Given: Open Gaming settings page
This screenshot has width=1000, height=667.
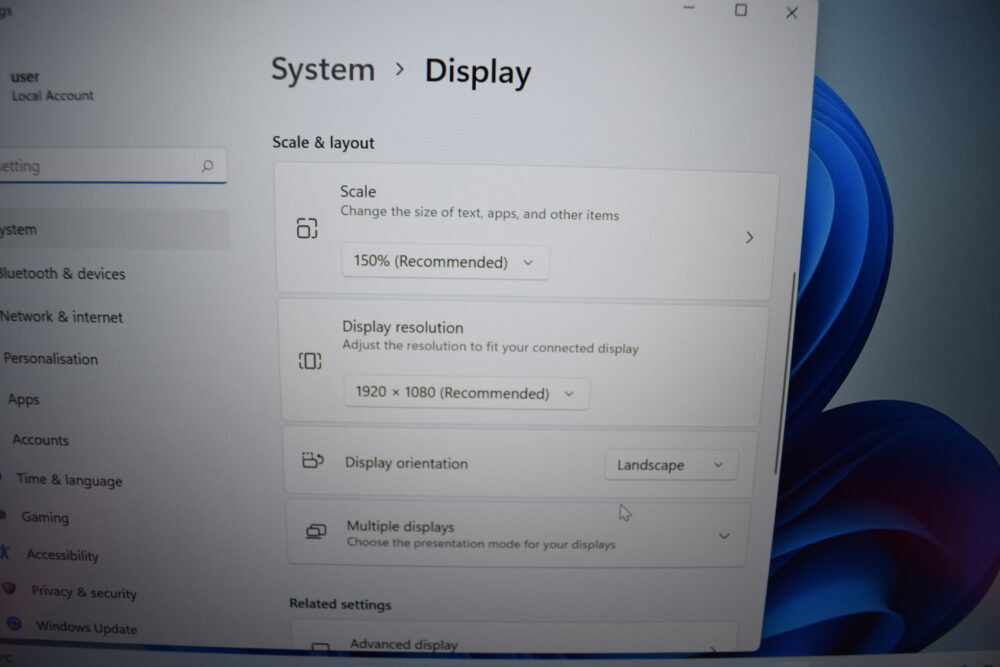Looking at the screenshot, I should (45, 517).
